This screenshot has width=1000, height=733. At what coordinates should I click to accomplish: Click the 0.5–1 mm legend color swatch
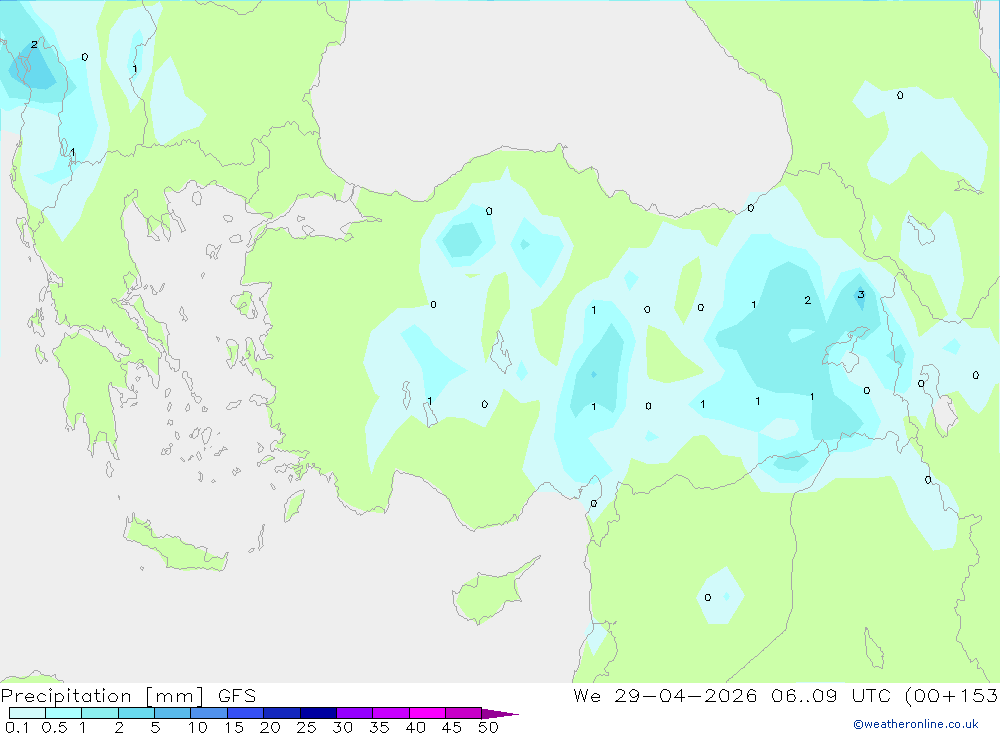(64, 713)
